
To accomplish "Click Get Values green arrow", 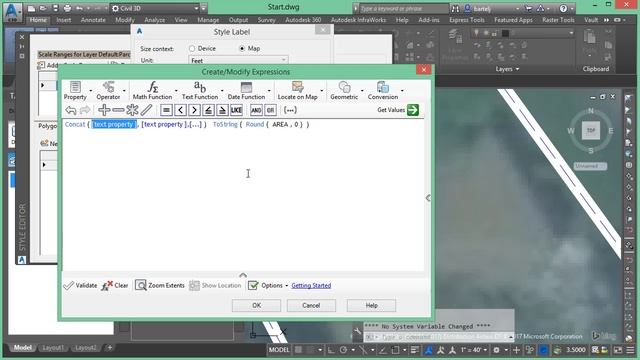I will (413, 110).
